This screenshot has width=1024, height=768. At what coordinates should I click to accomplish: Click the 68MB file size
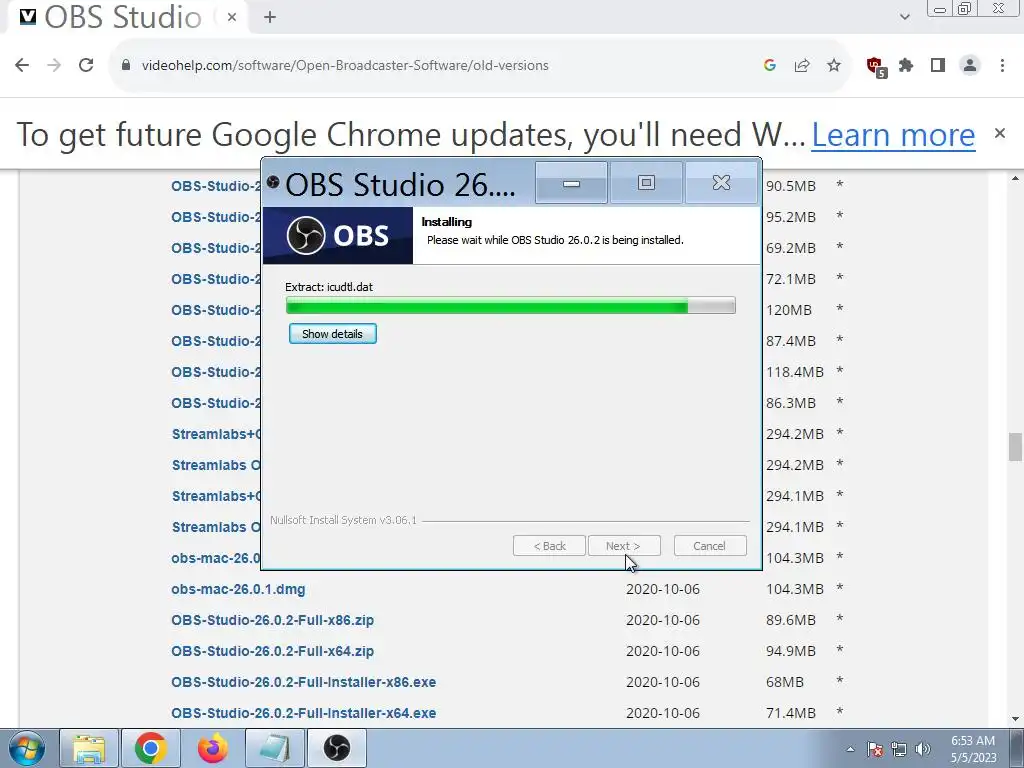[785, 682]
